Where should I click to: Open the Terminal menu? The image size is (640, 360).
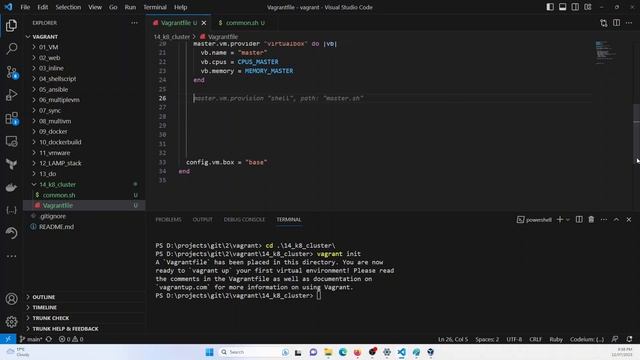[x=155, y=7]
